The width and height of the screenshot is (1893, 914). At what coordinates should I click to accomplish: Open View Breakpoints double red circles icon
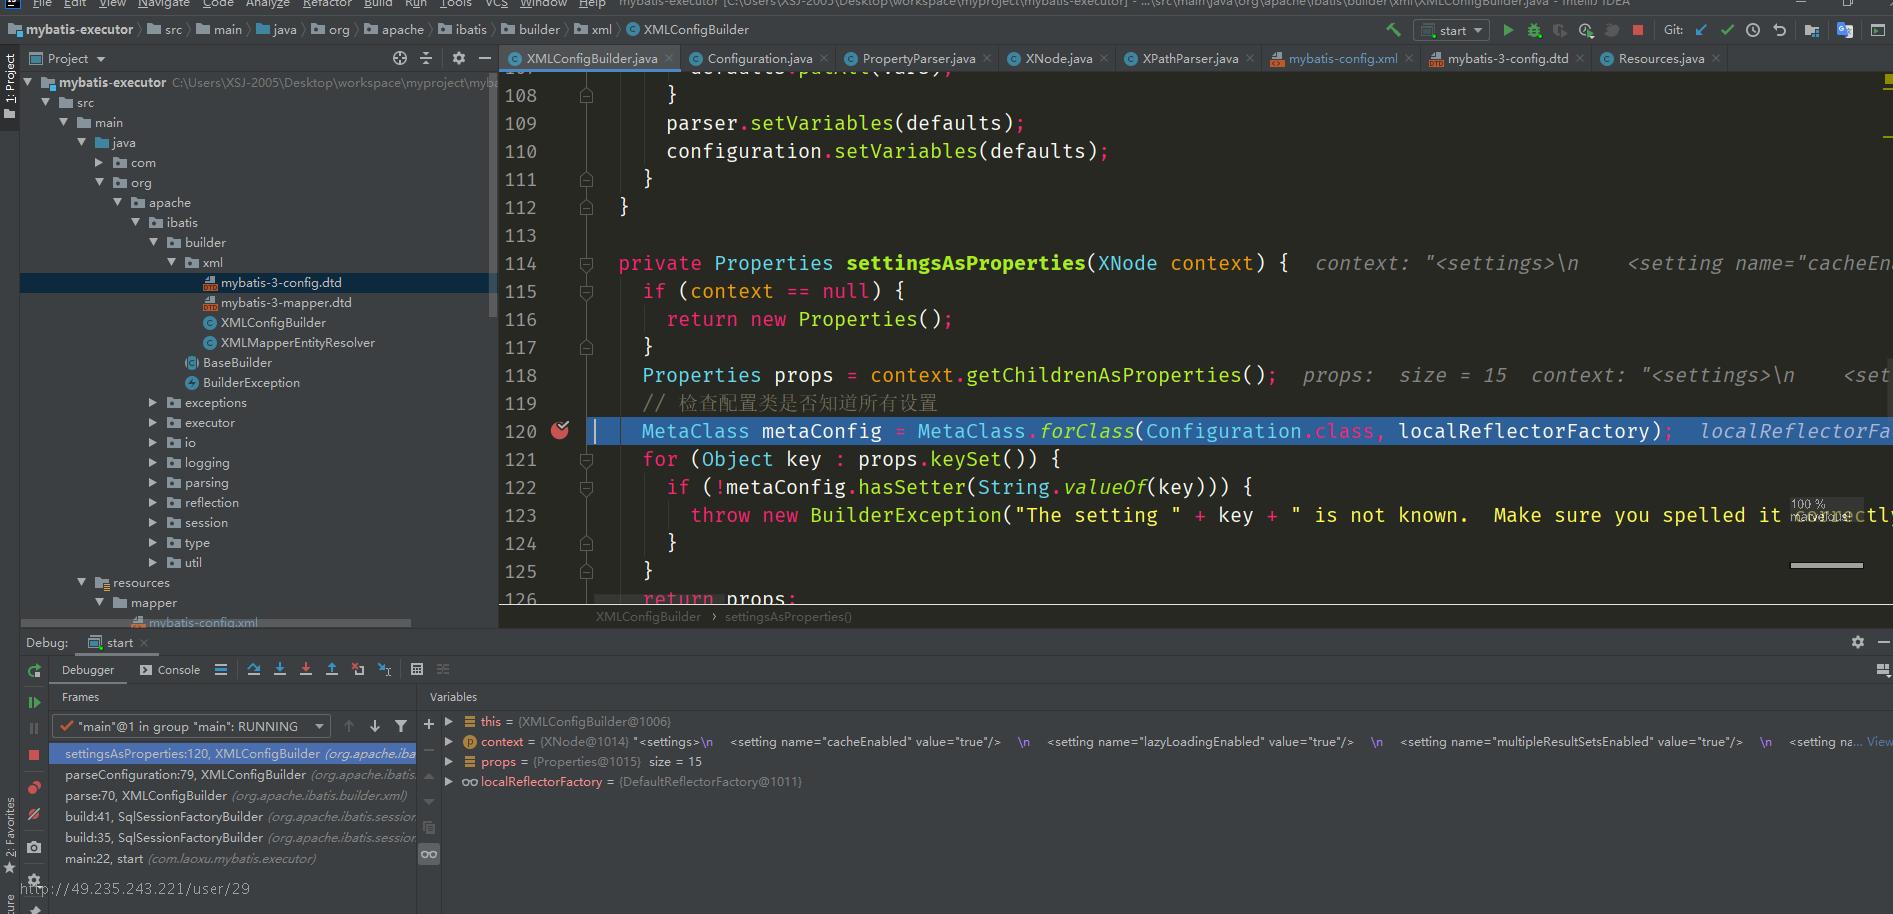pos(34,788)
